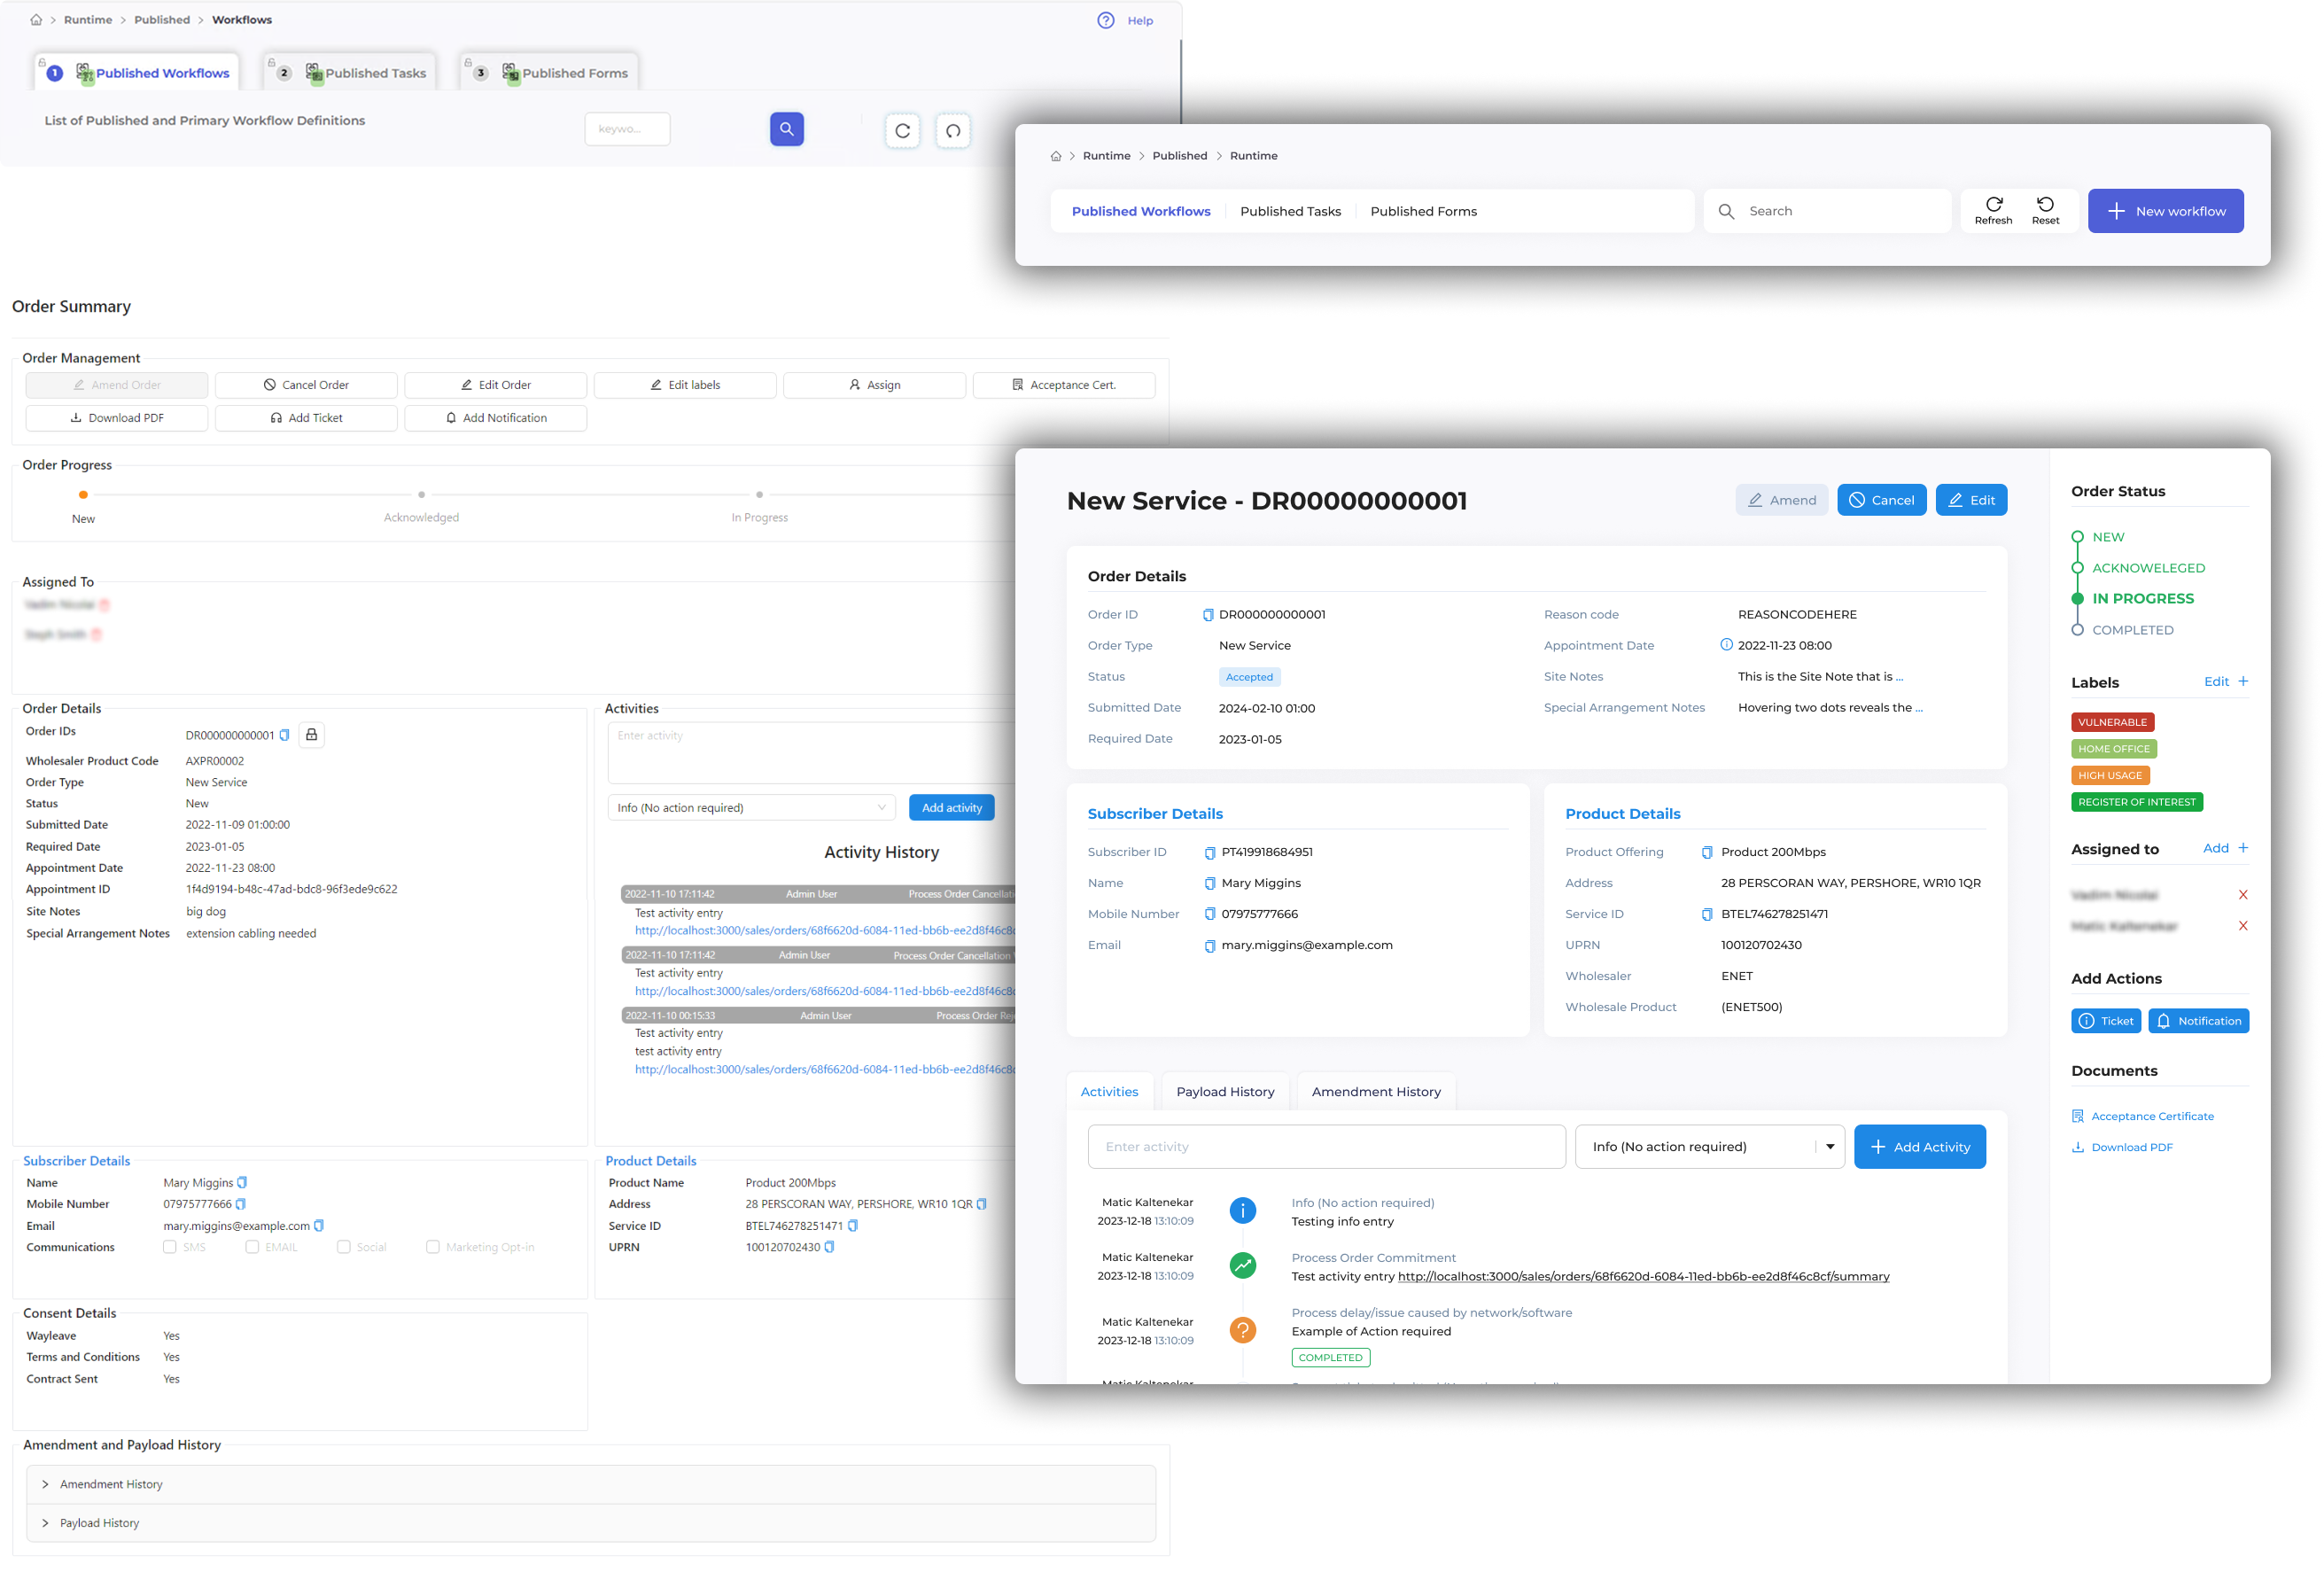The width and height of the screenshot is (2324, 1580).
Task: Switch to Payload History tab
Action: click(1225, 1092)
